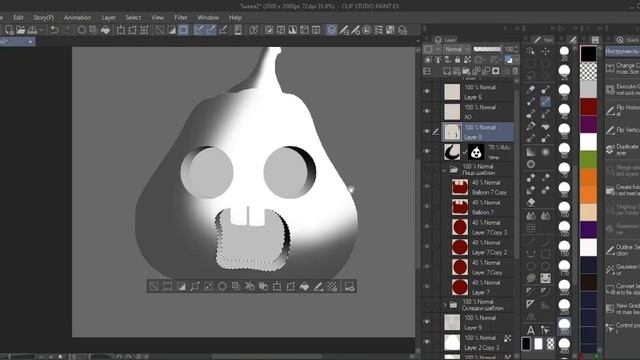Click the new layer folder icon
Viewport: 640px width, 360px height.
466,71
